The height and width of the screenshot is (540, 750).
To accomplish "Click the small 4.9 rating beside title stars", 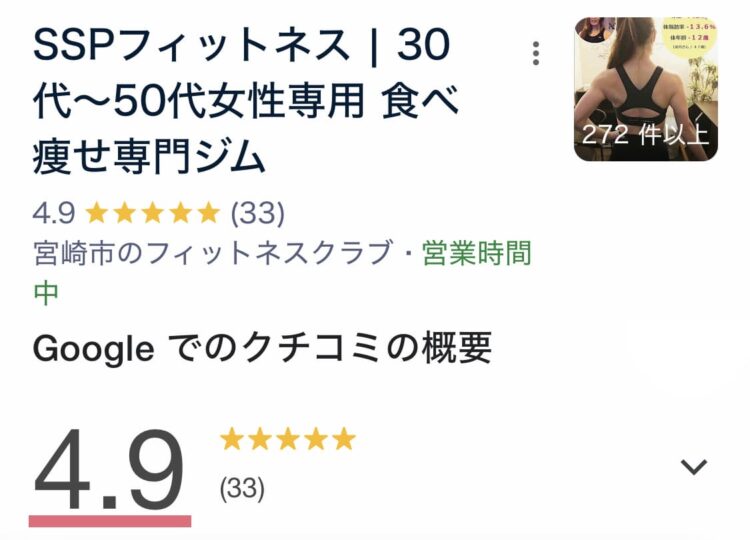I will [54, 212].
